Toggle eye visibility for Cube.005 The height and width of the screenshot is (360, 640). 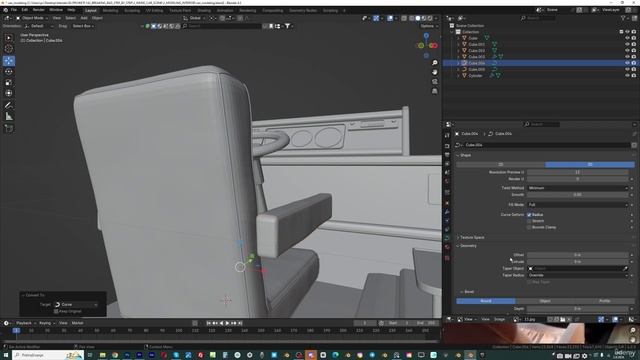627,69
